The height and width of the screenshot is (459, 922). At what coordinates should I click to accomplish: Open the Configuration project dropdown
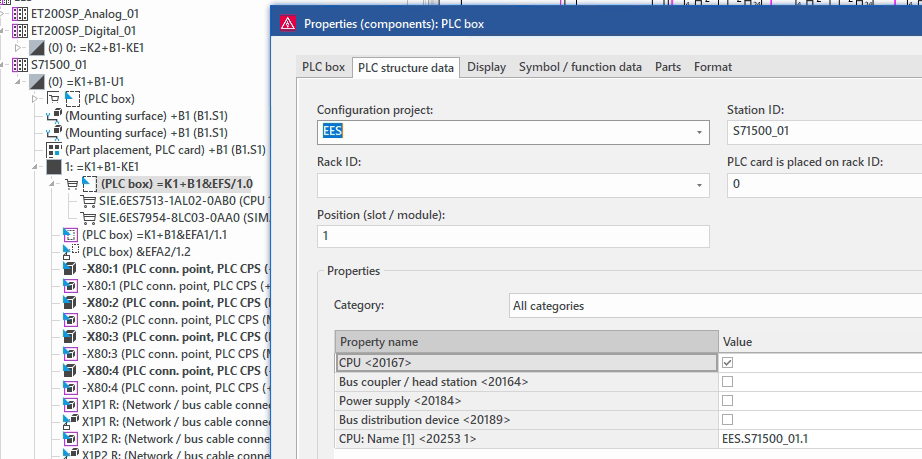698,132
